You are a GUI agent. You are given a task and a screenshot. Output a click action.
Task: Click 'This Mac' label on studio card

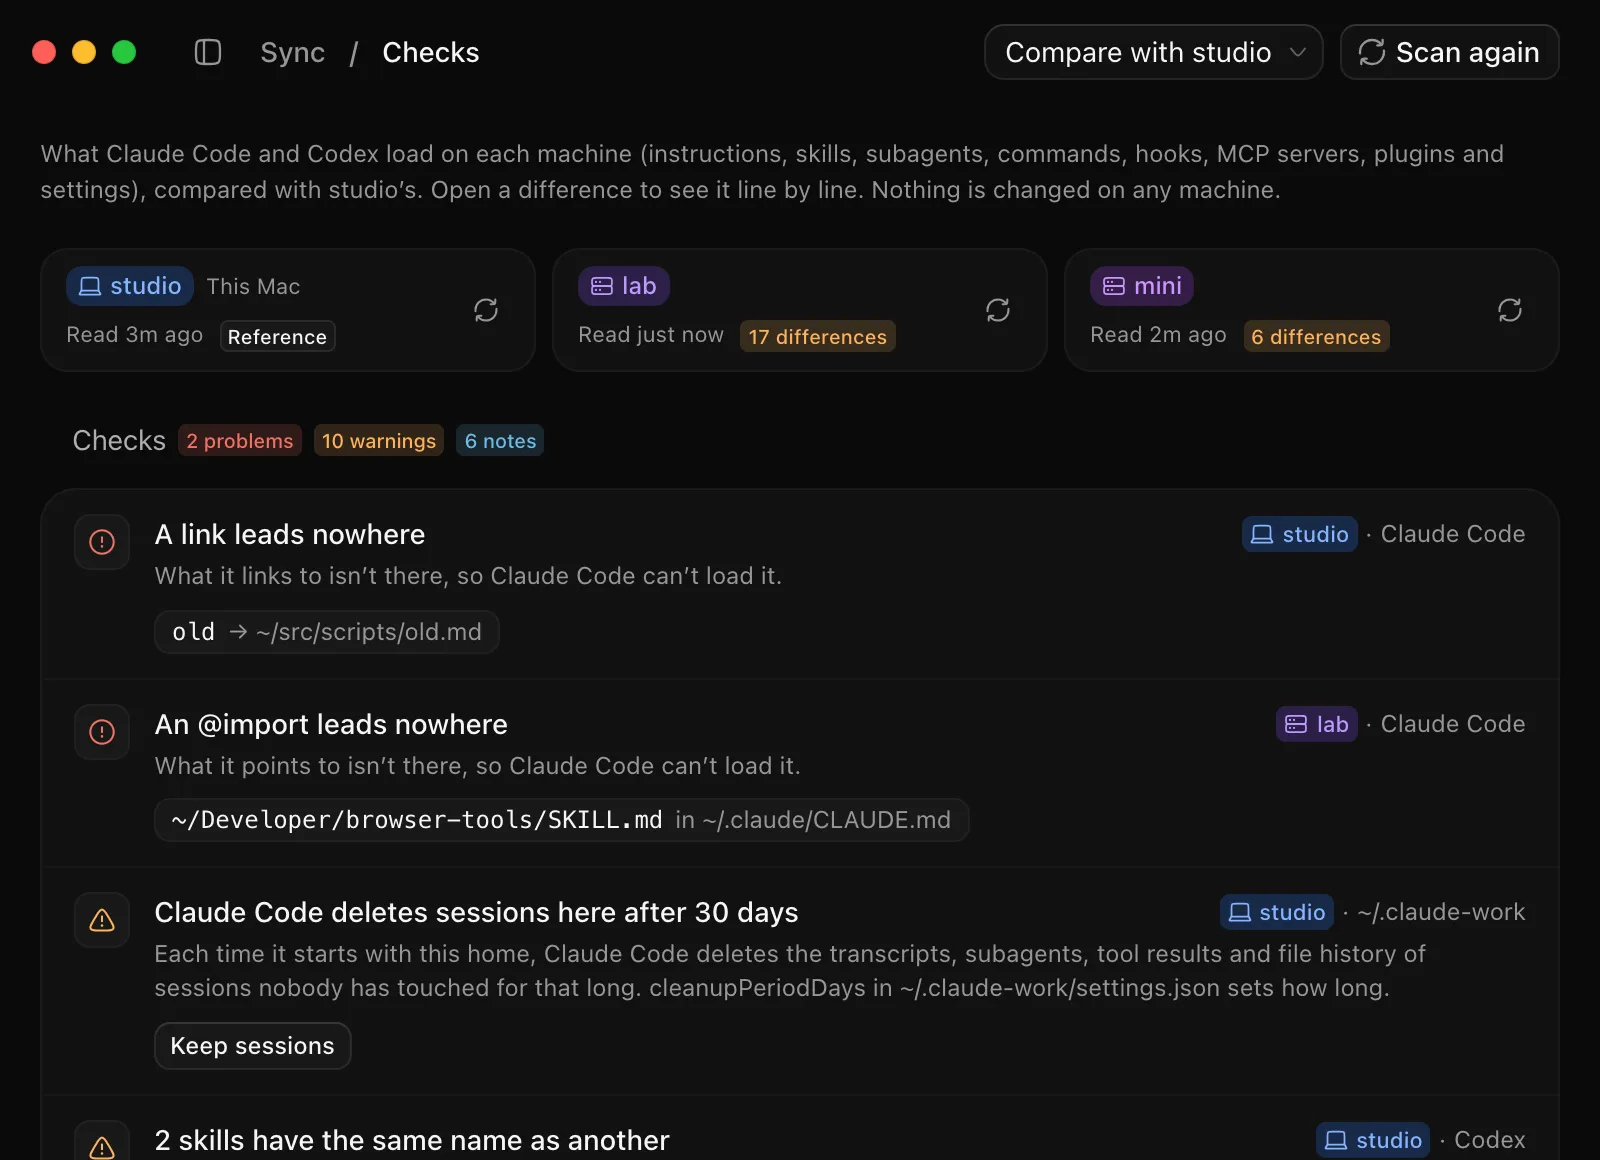pyautogui.click(x=253, y=286)
